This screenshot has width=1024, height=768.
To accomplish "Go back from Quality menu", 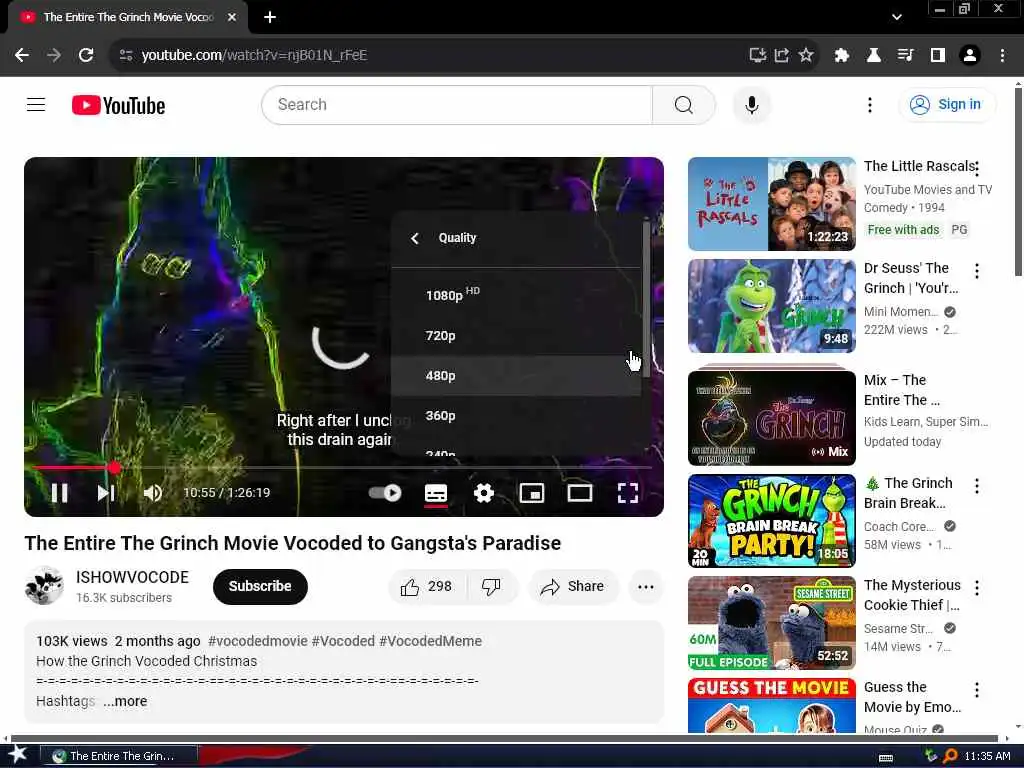I will click(x=415, y=238).
